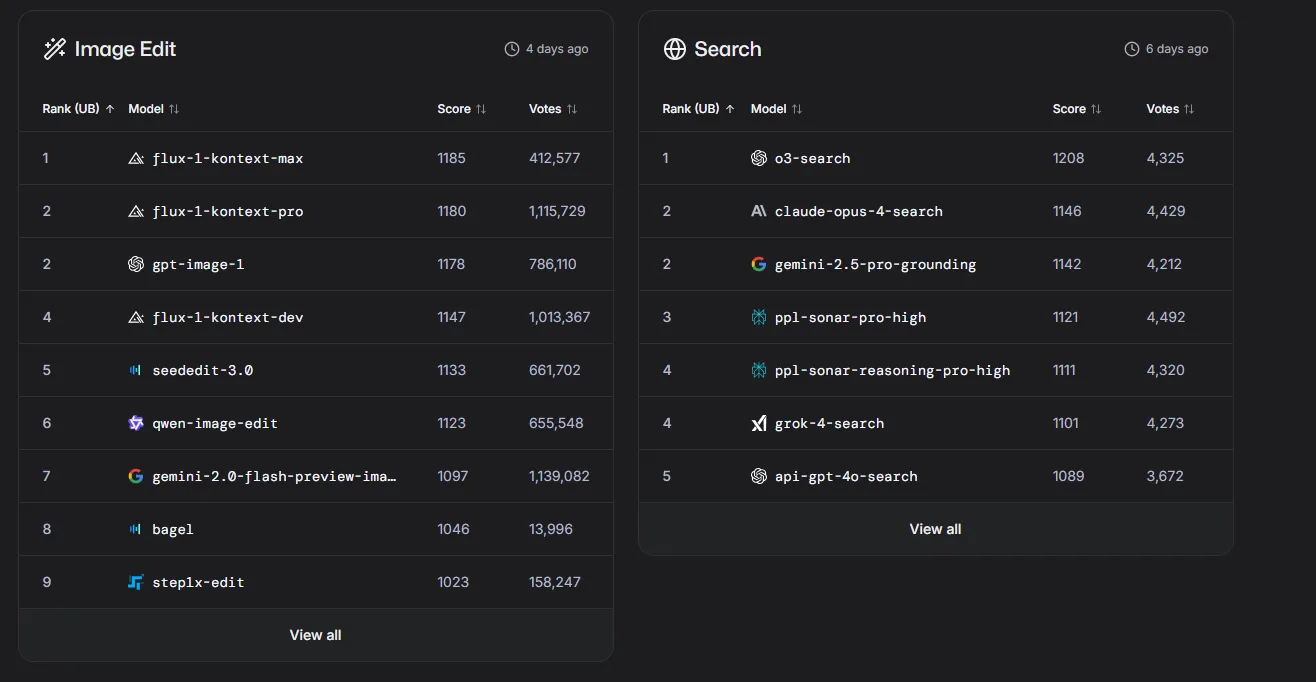Sort Image Edit table by Votes

(553, 109)
